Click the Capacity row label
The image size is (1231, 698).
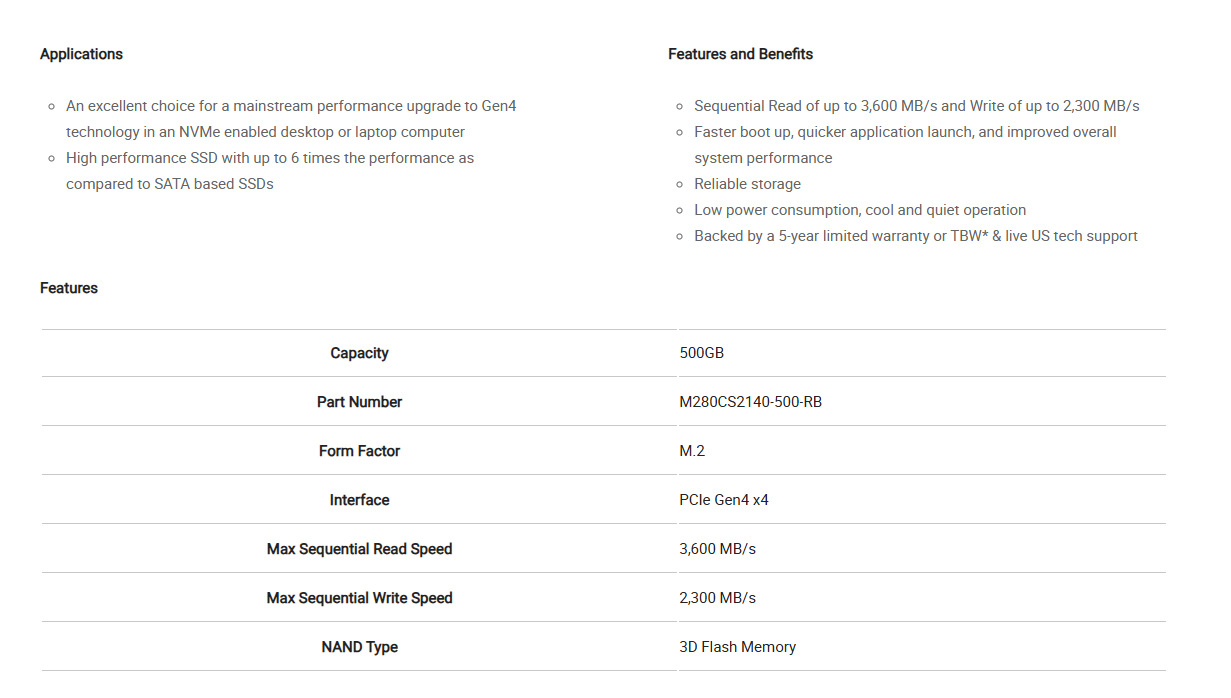pos(359,353)
